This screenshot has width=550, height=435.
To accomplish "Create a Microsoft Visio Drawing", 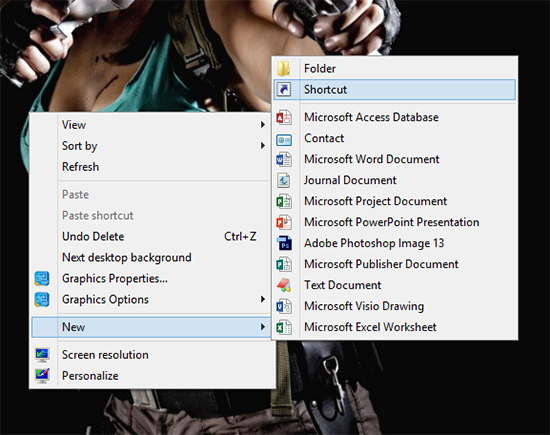I will [395, 306].
